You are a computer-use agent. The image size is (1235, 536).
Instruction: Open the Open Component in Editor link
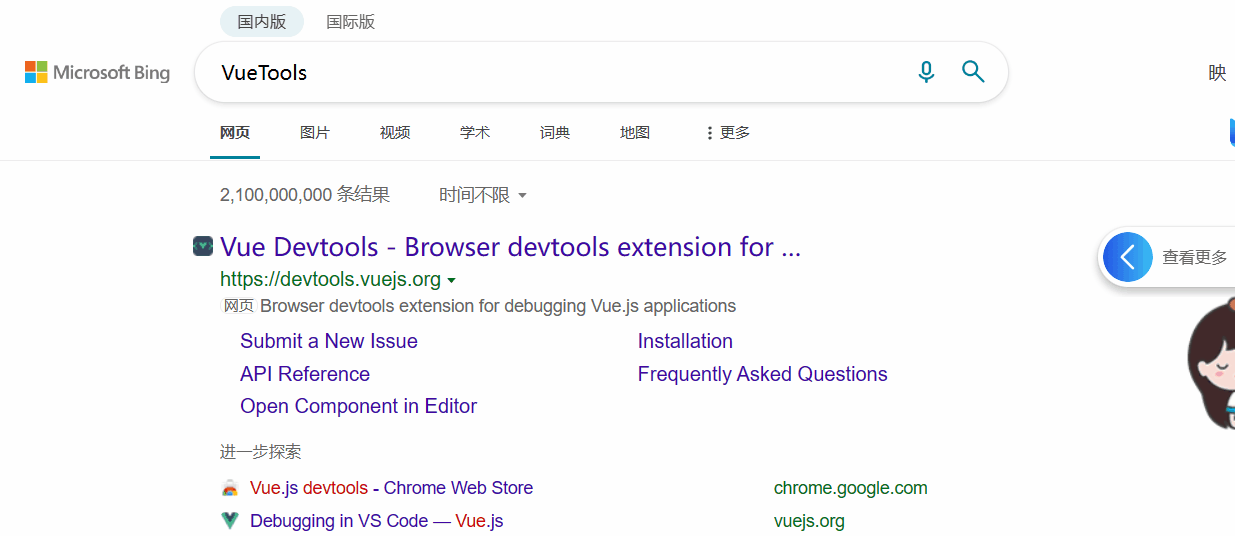(x=358, y=406)
